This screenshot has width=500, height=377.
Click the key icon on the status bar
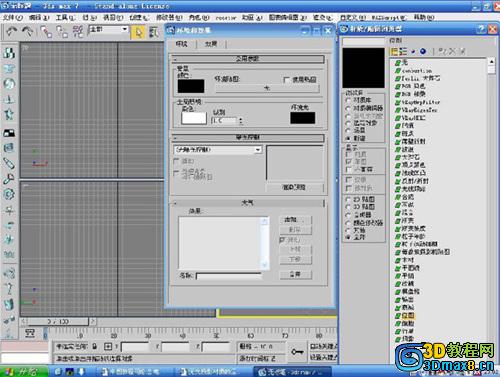(x=297, y=352)
